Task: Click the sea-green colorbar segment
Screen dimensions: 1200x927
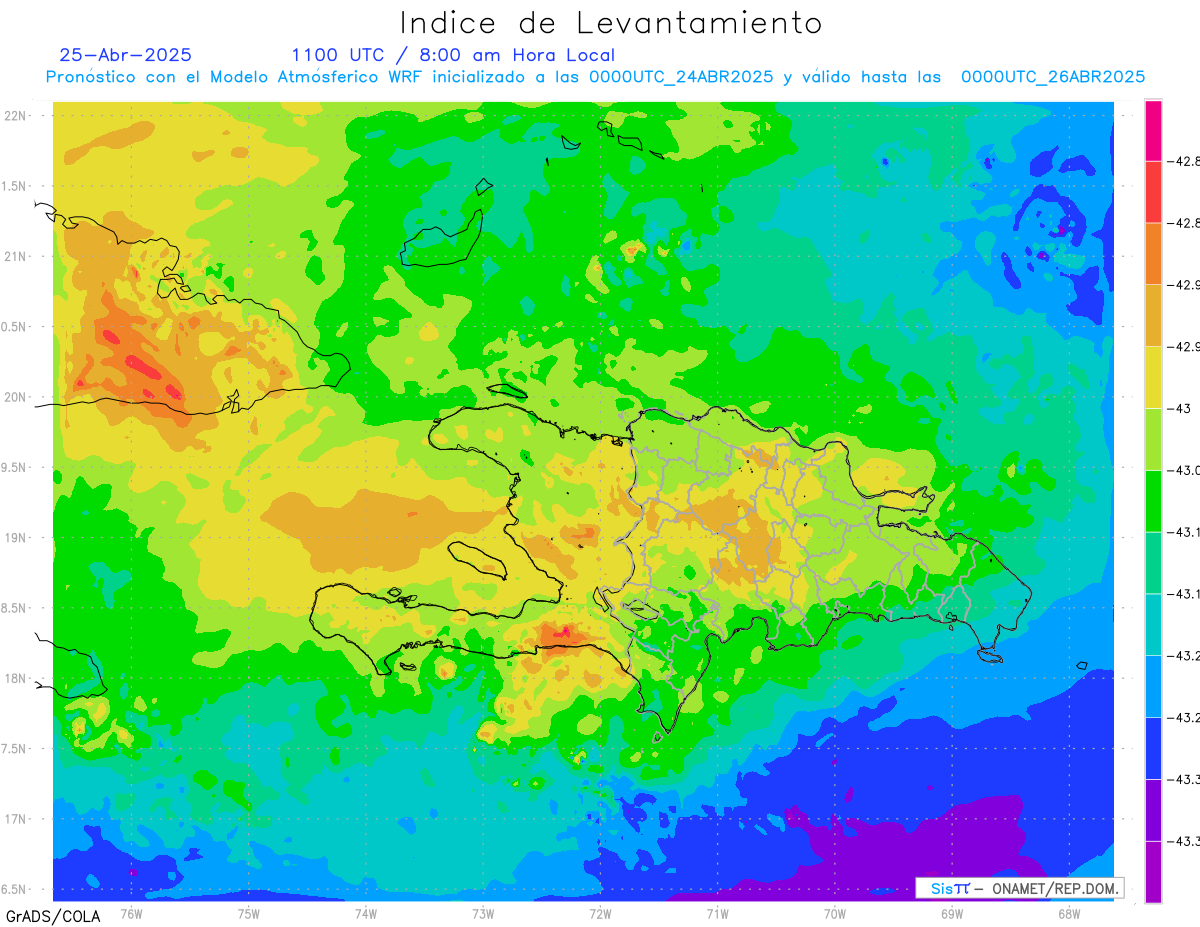Action: click(x=1153, y=563)
